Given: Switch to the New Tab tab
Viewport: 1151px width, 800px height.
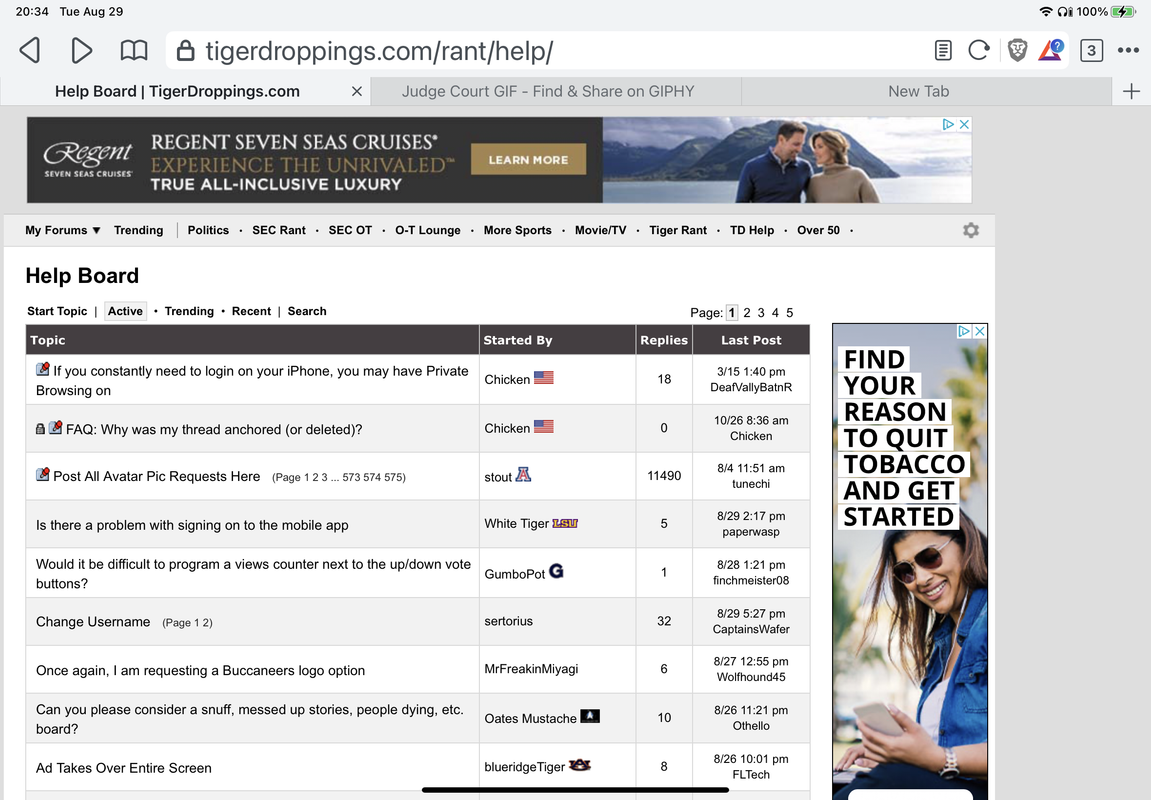Looking at the screenshot, I should tap(918, 91).
